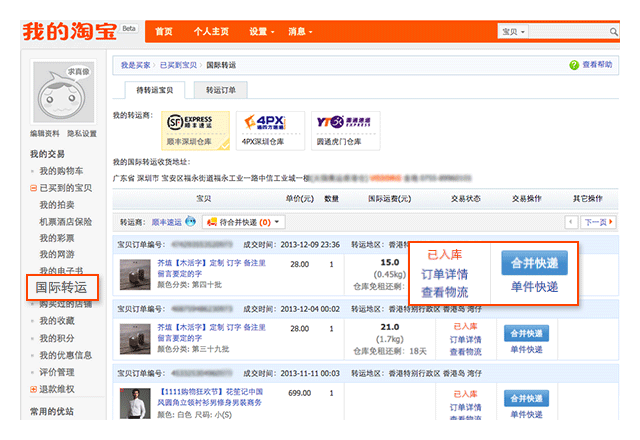The height and width of the screenshot is (440, 640).
Task: Open 国际转运 in the sidebar
Action: point(62,288)
